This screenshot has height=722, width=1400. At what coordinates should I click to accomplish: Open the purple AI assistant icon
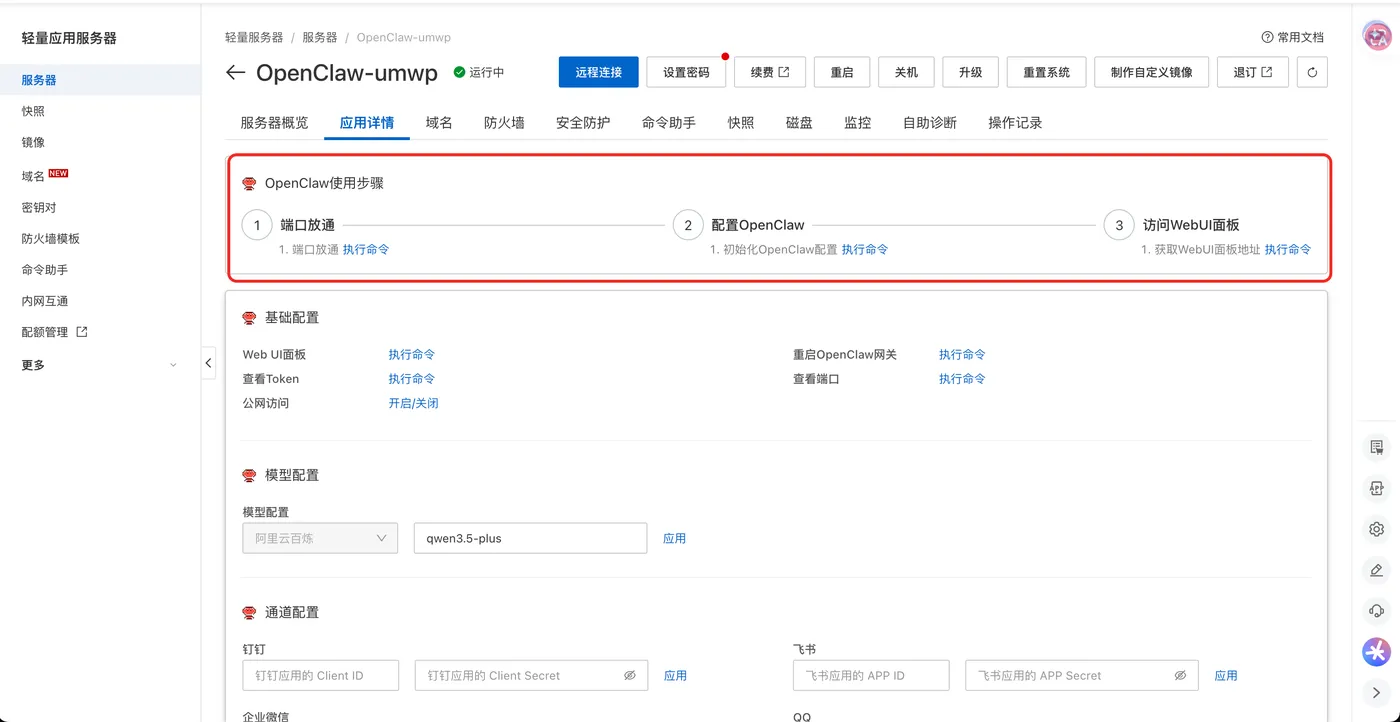pyautogui.click(x=1377, y=652)
